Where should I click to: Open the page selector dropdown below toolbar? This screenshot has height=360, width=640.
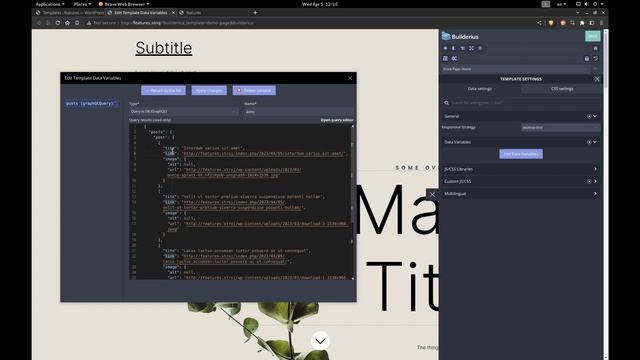pyautogui.click(x=516, y=69)
